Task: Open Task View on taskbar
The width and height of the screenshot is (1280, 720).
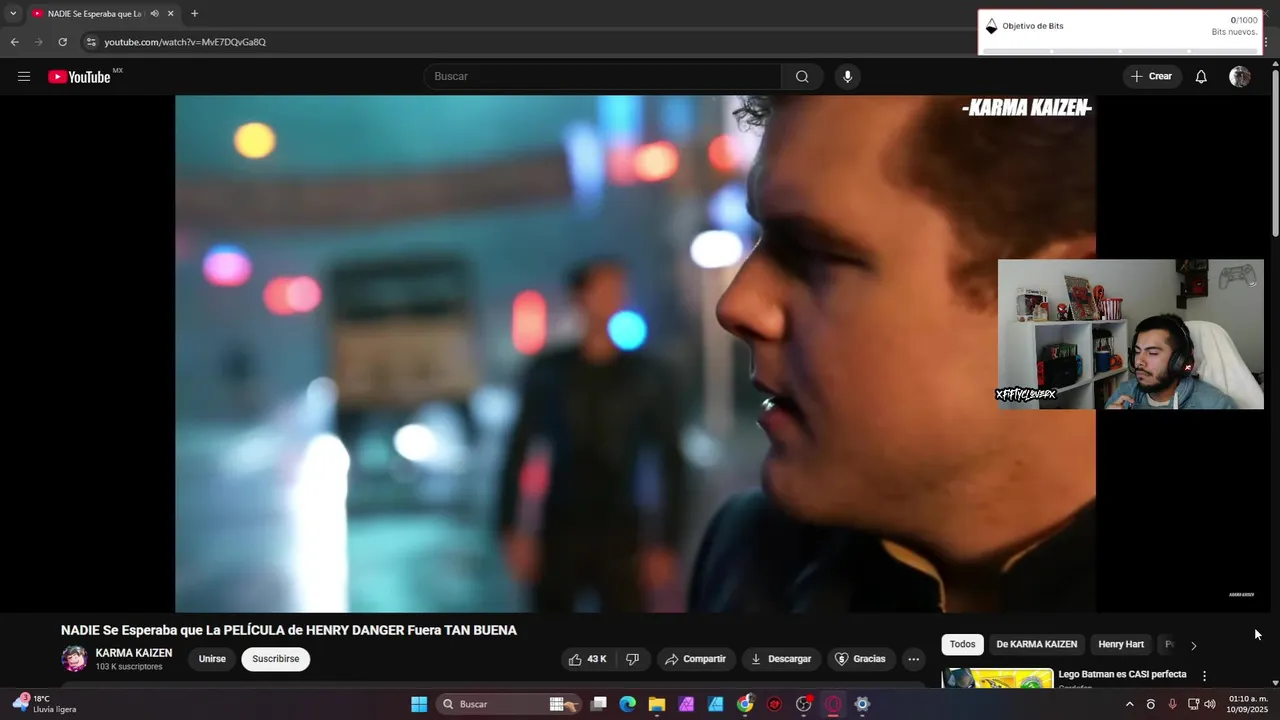Action: tap(598, 704)
